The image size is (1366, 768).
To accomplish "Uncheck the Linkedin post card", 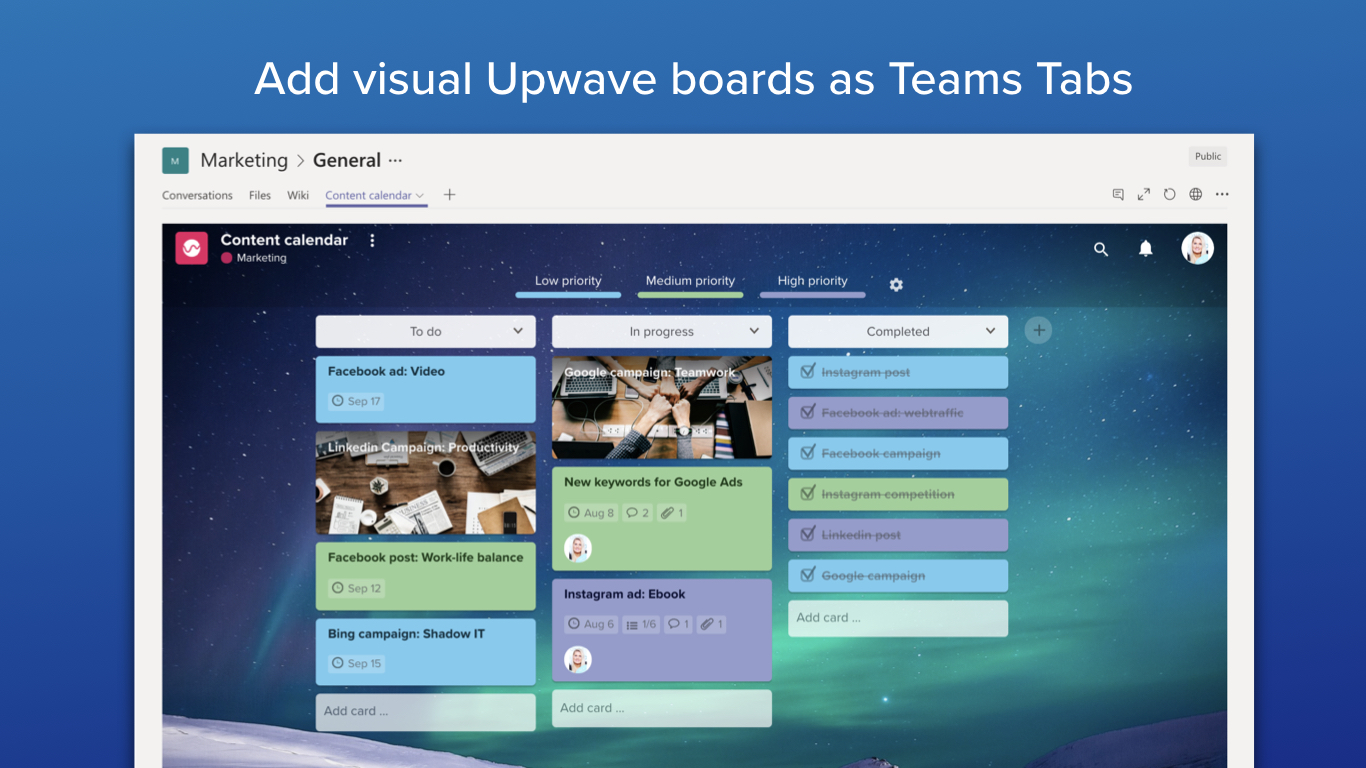I will pos(808,534).
